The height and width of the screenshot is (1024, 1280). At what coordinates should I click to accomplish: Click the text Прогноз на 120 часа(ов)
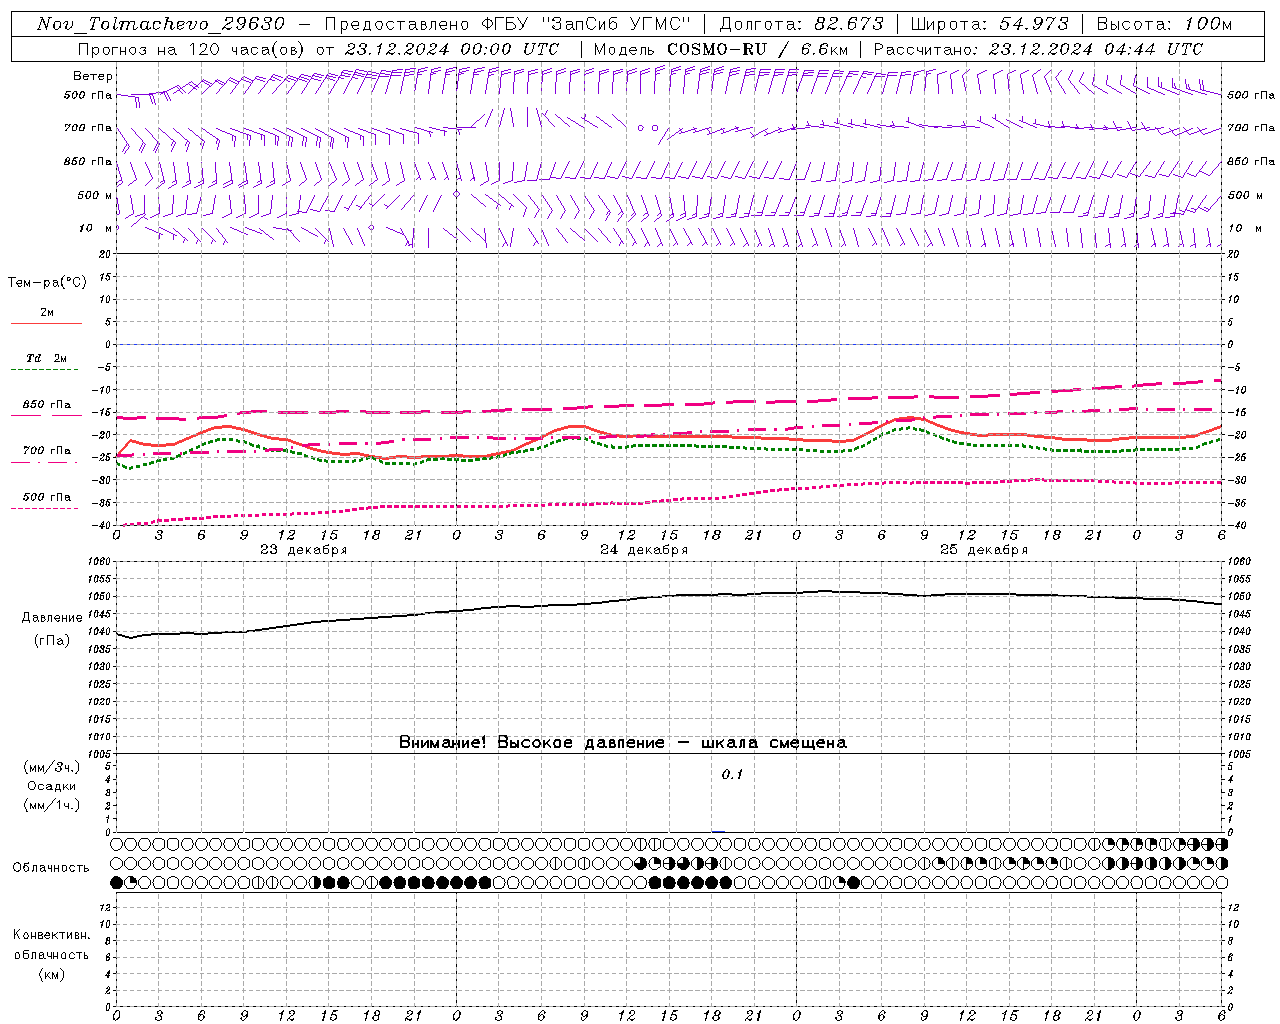(x=191, y=49)
